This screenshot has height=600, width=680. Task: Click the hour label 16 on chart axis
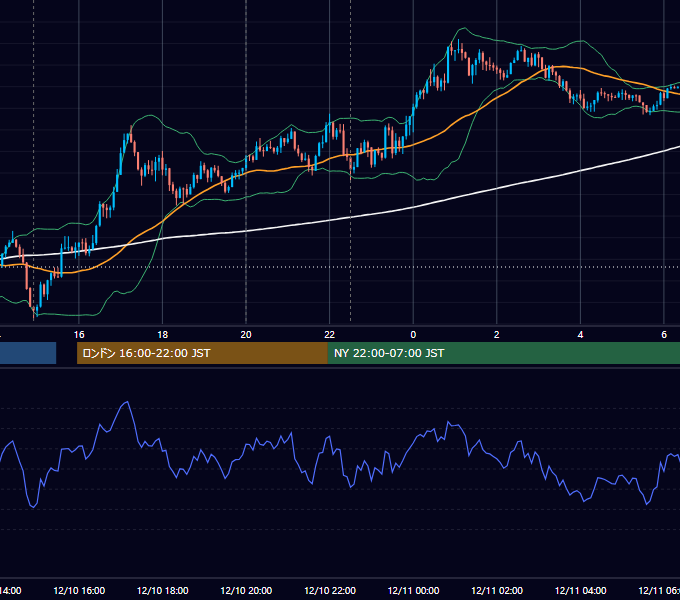(x=79, y=335)
